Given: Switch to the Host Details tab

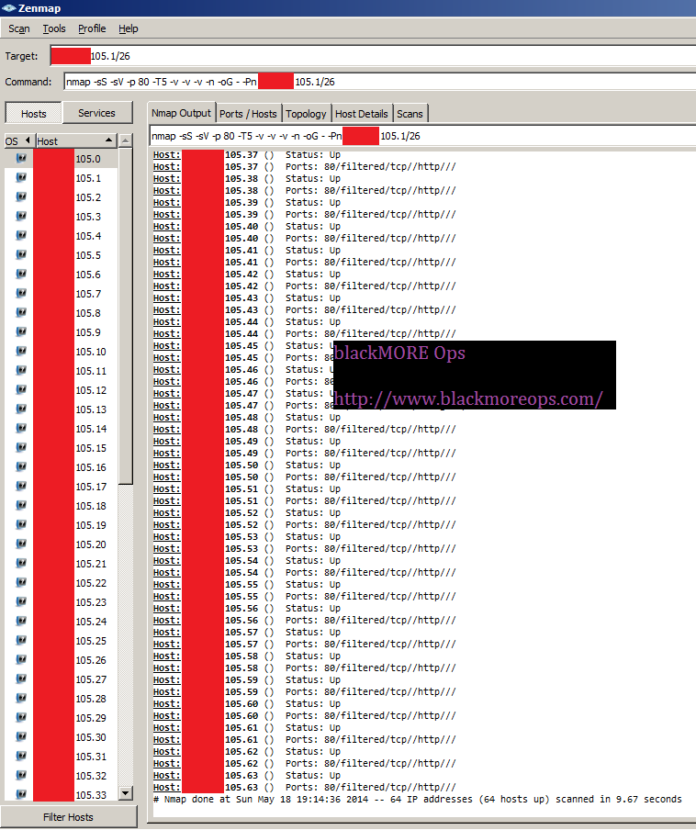Looking at the screenshot, I should pos(361,114).
